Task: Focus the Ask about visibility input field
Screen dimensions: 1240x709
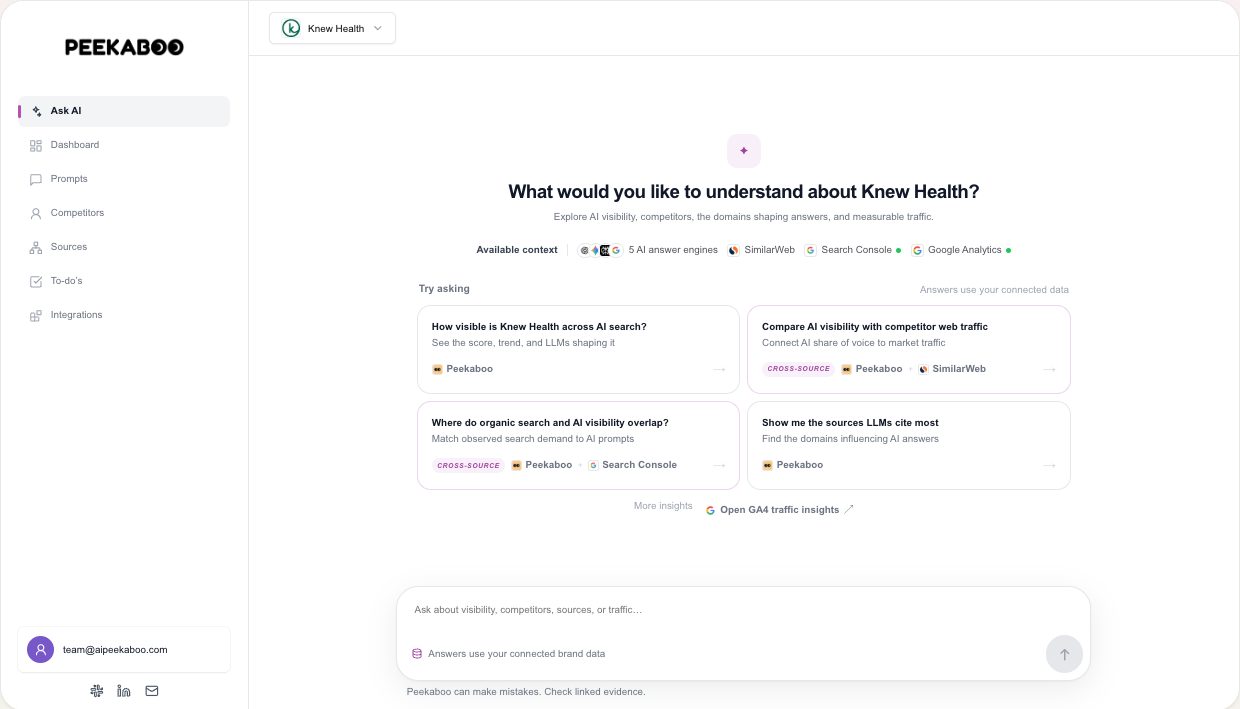Action: pyautogui.click(x=743, y=609)
